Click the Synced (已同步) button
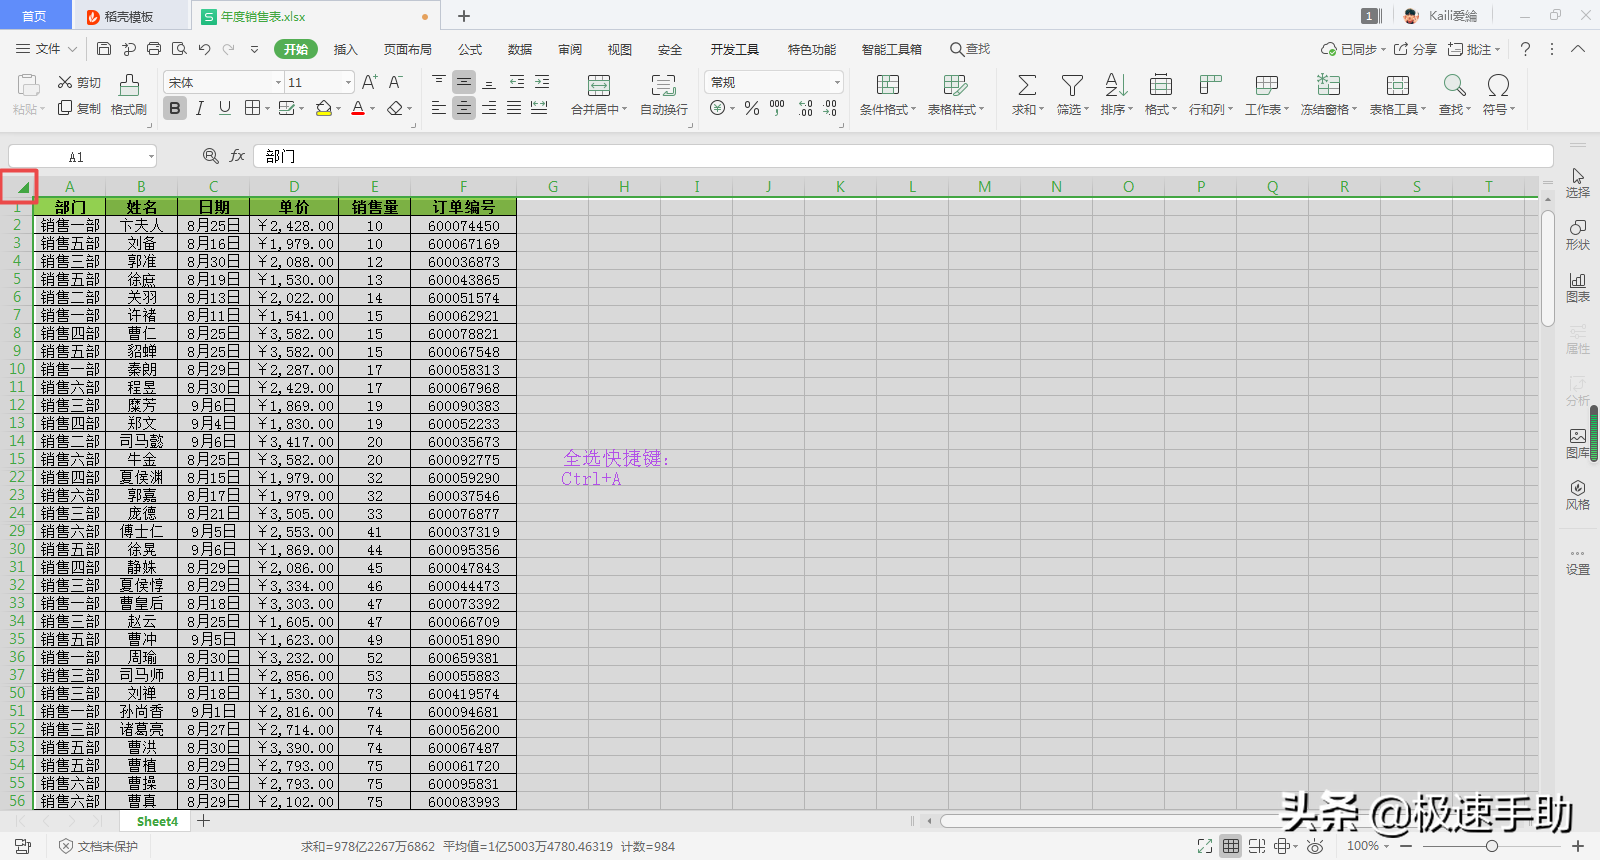Image resolution: width=1600 pixels, height=860 pixels. coord(1353,49)
